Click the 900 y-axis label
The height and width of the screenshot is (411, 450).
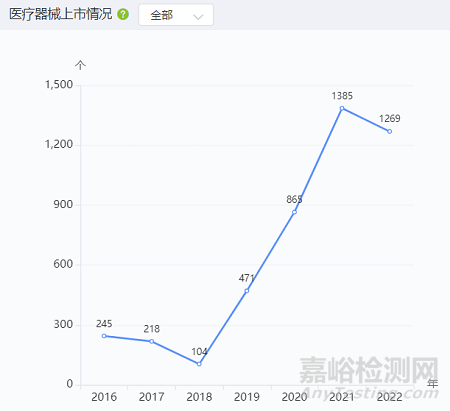click(63, 204)
